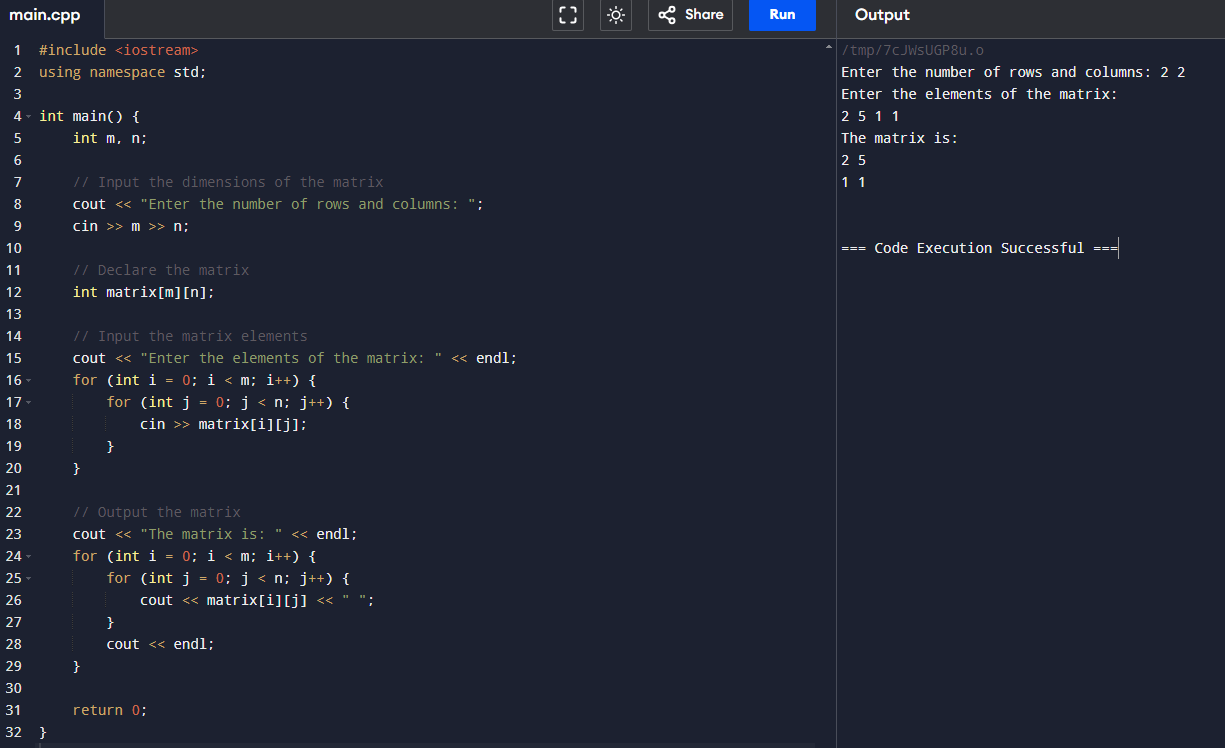Run the program with Run button
The image size is (1225, 748).
click(x=782, y=15)
